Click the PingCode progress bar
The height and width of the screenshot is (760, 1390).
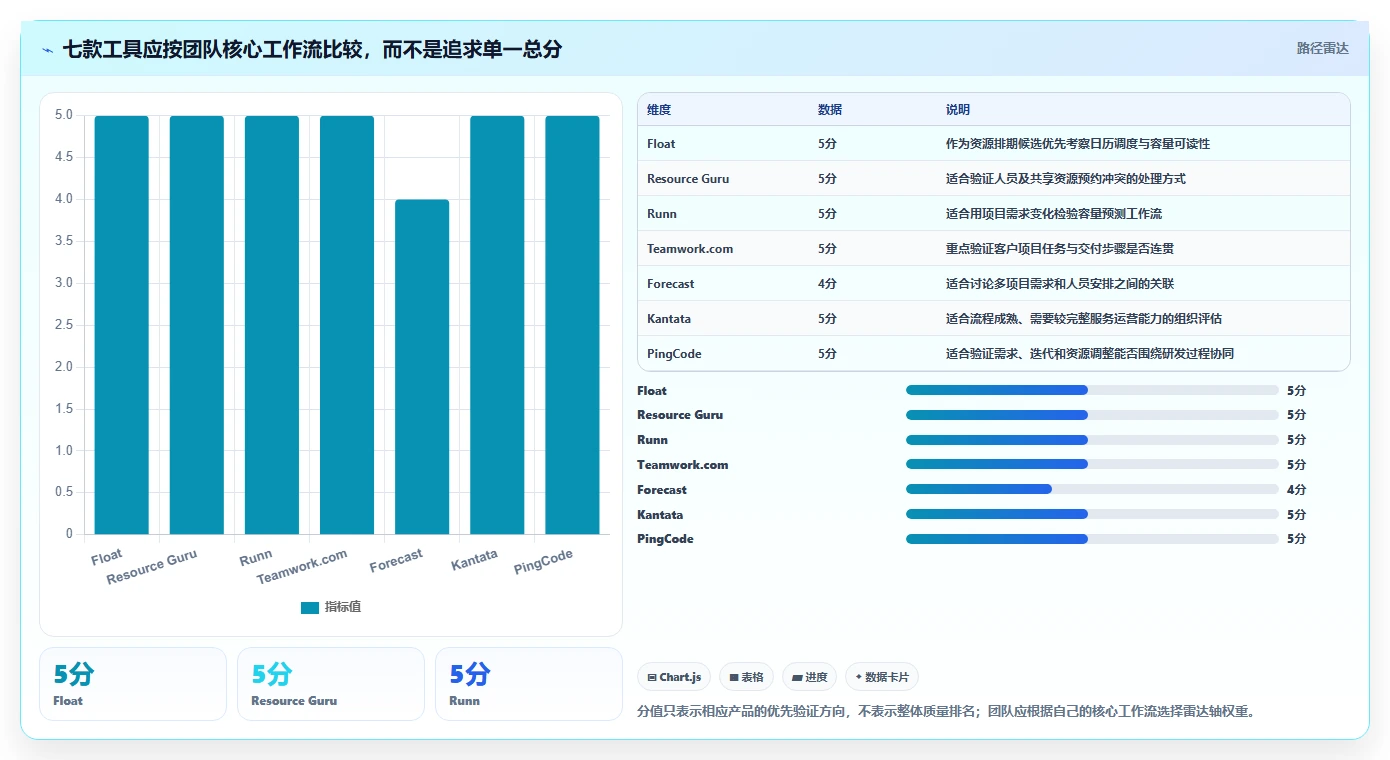click(x=1092, y=539)
